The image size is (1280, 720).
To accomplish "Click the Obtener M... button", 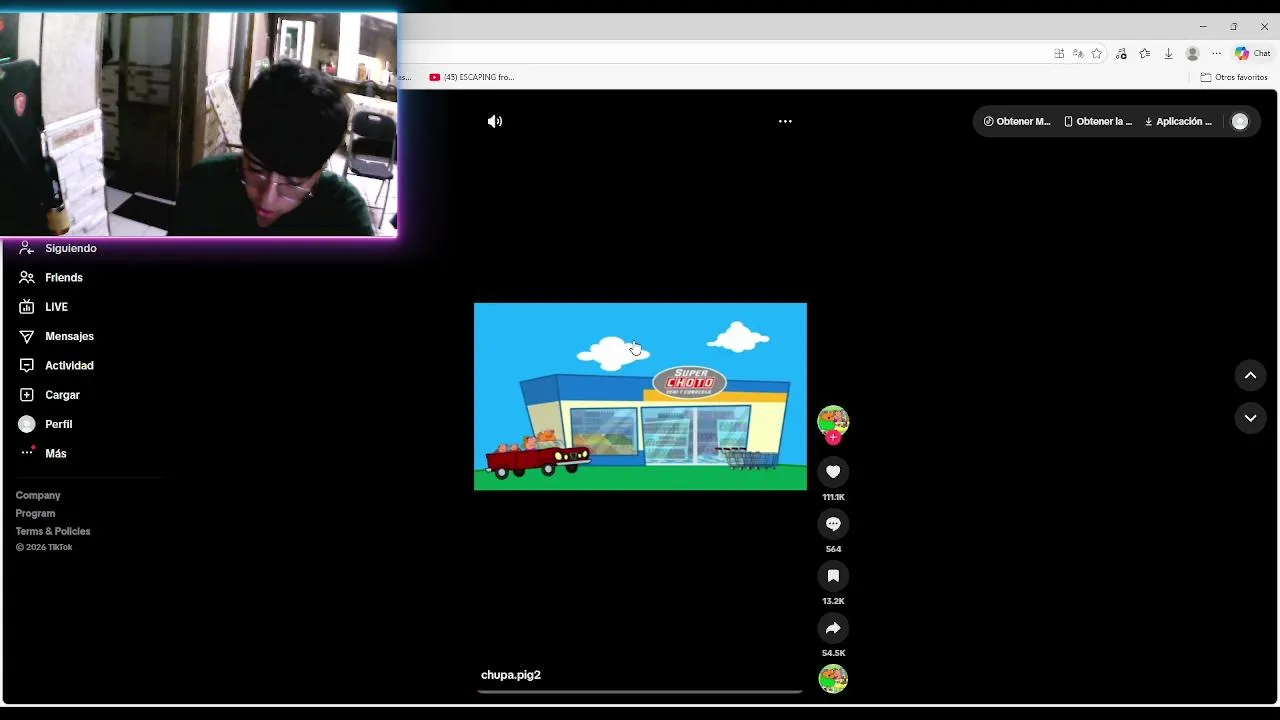I will pyautogui.click(x=1017, y=121).
